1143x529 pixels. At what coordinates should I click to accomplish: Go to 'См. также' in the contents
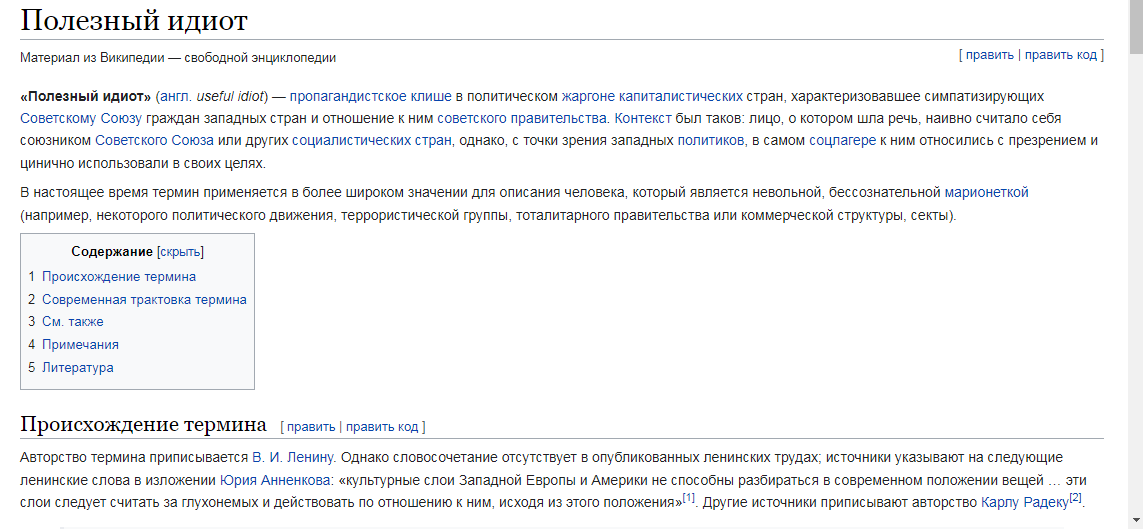coord(73,321)
